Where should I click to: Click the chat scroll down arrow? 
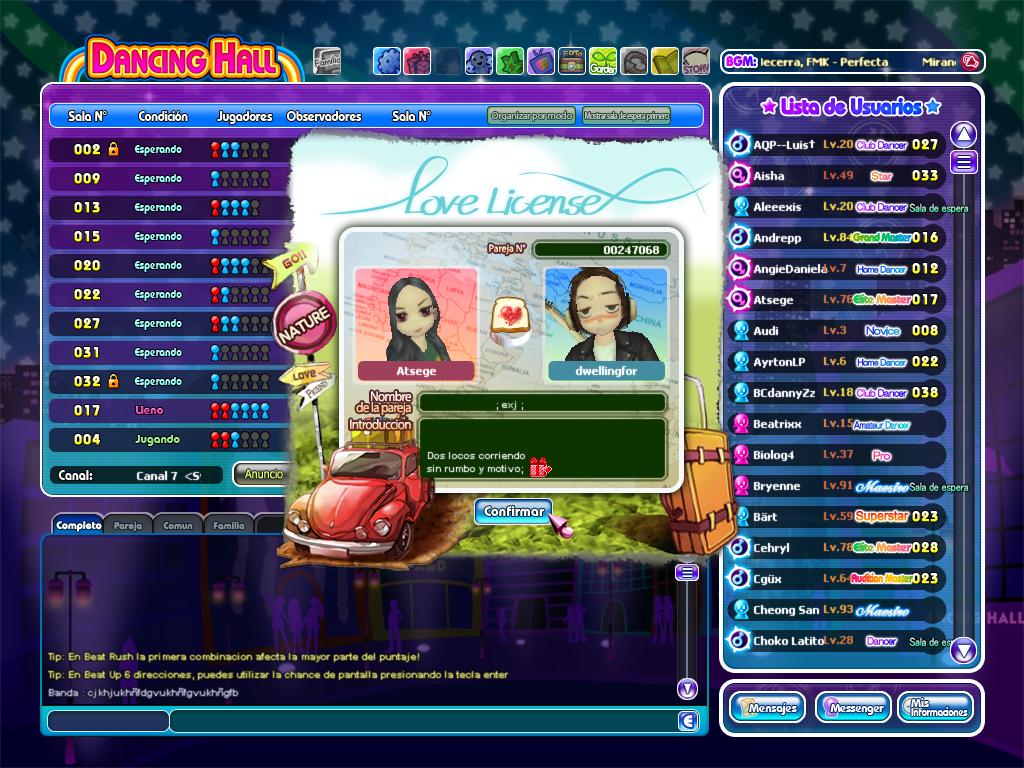[687, 688]
